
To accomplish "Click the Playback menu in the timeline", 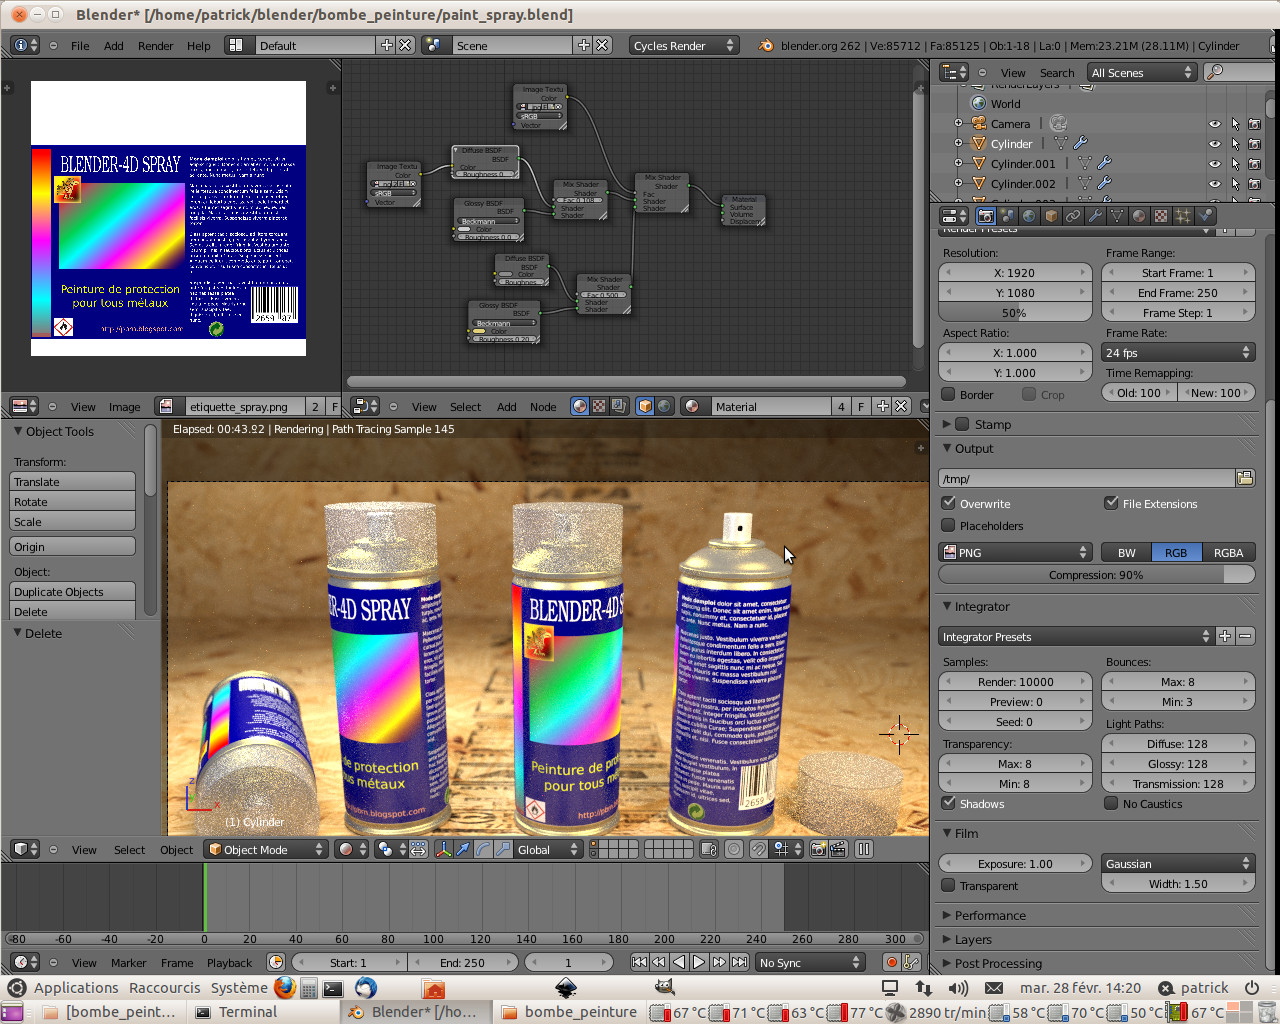I will pyautogui.click(x=229, y=962).
